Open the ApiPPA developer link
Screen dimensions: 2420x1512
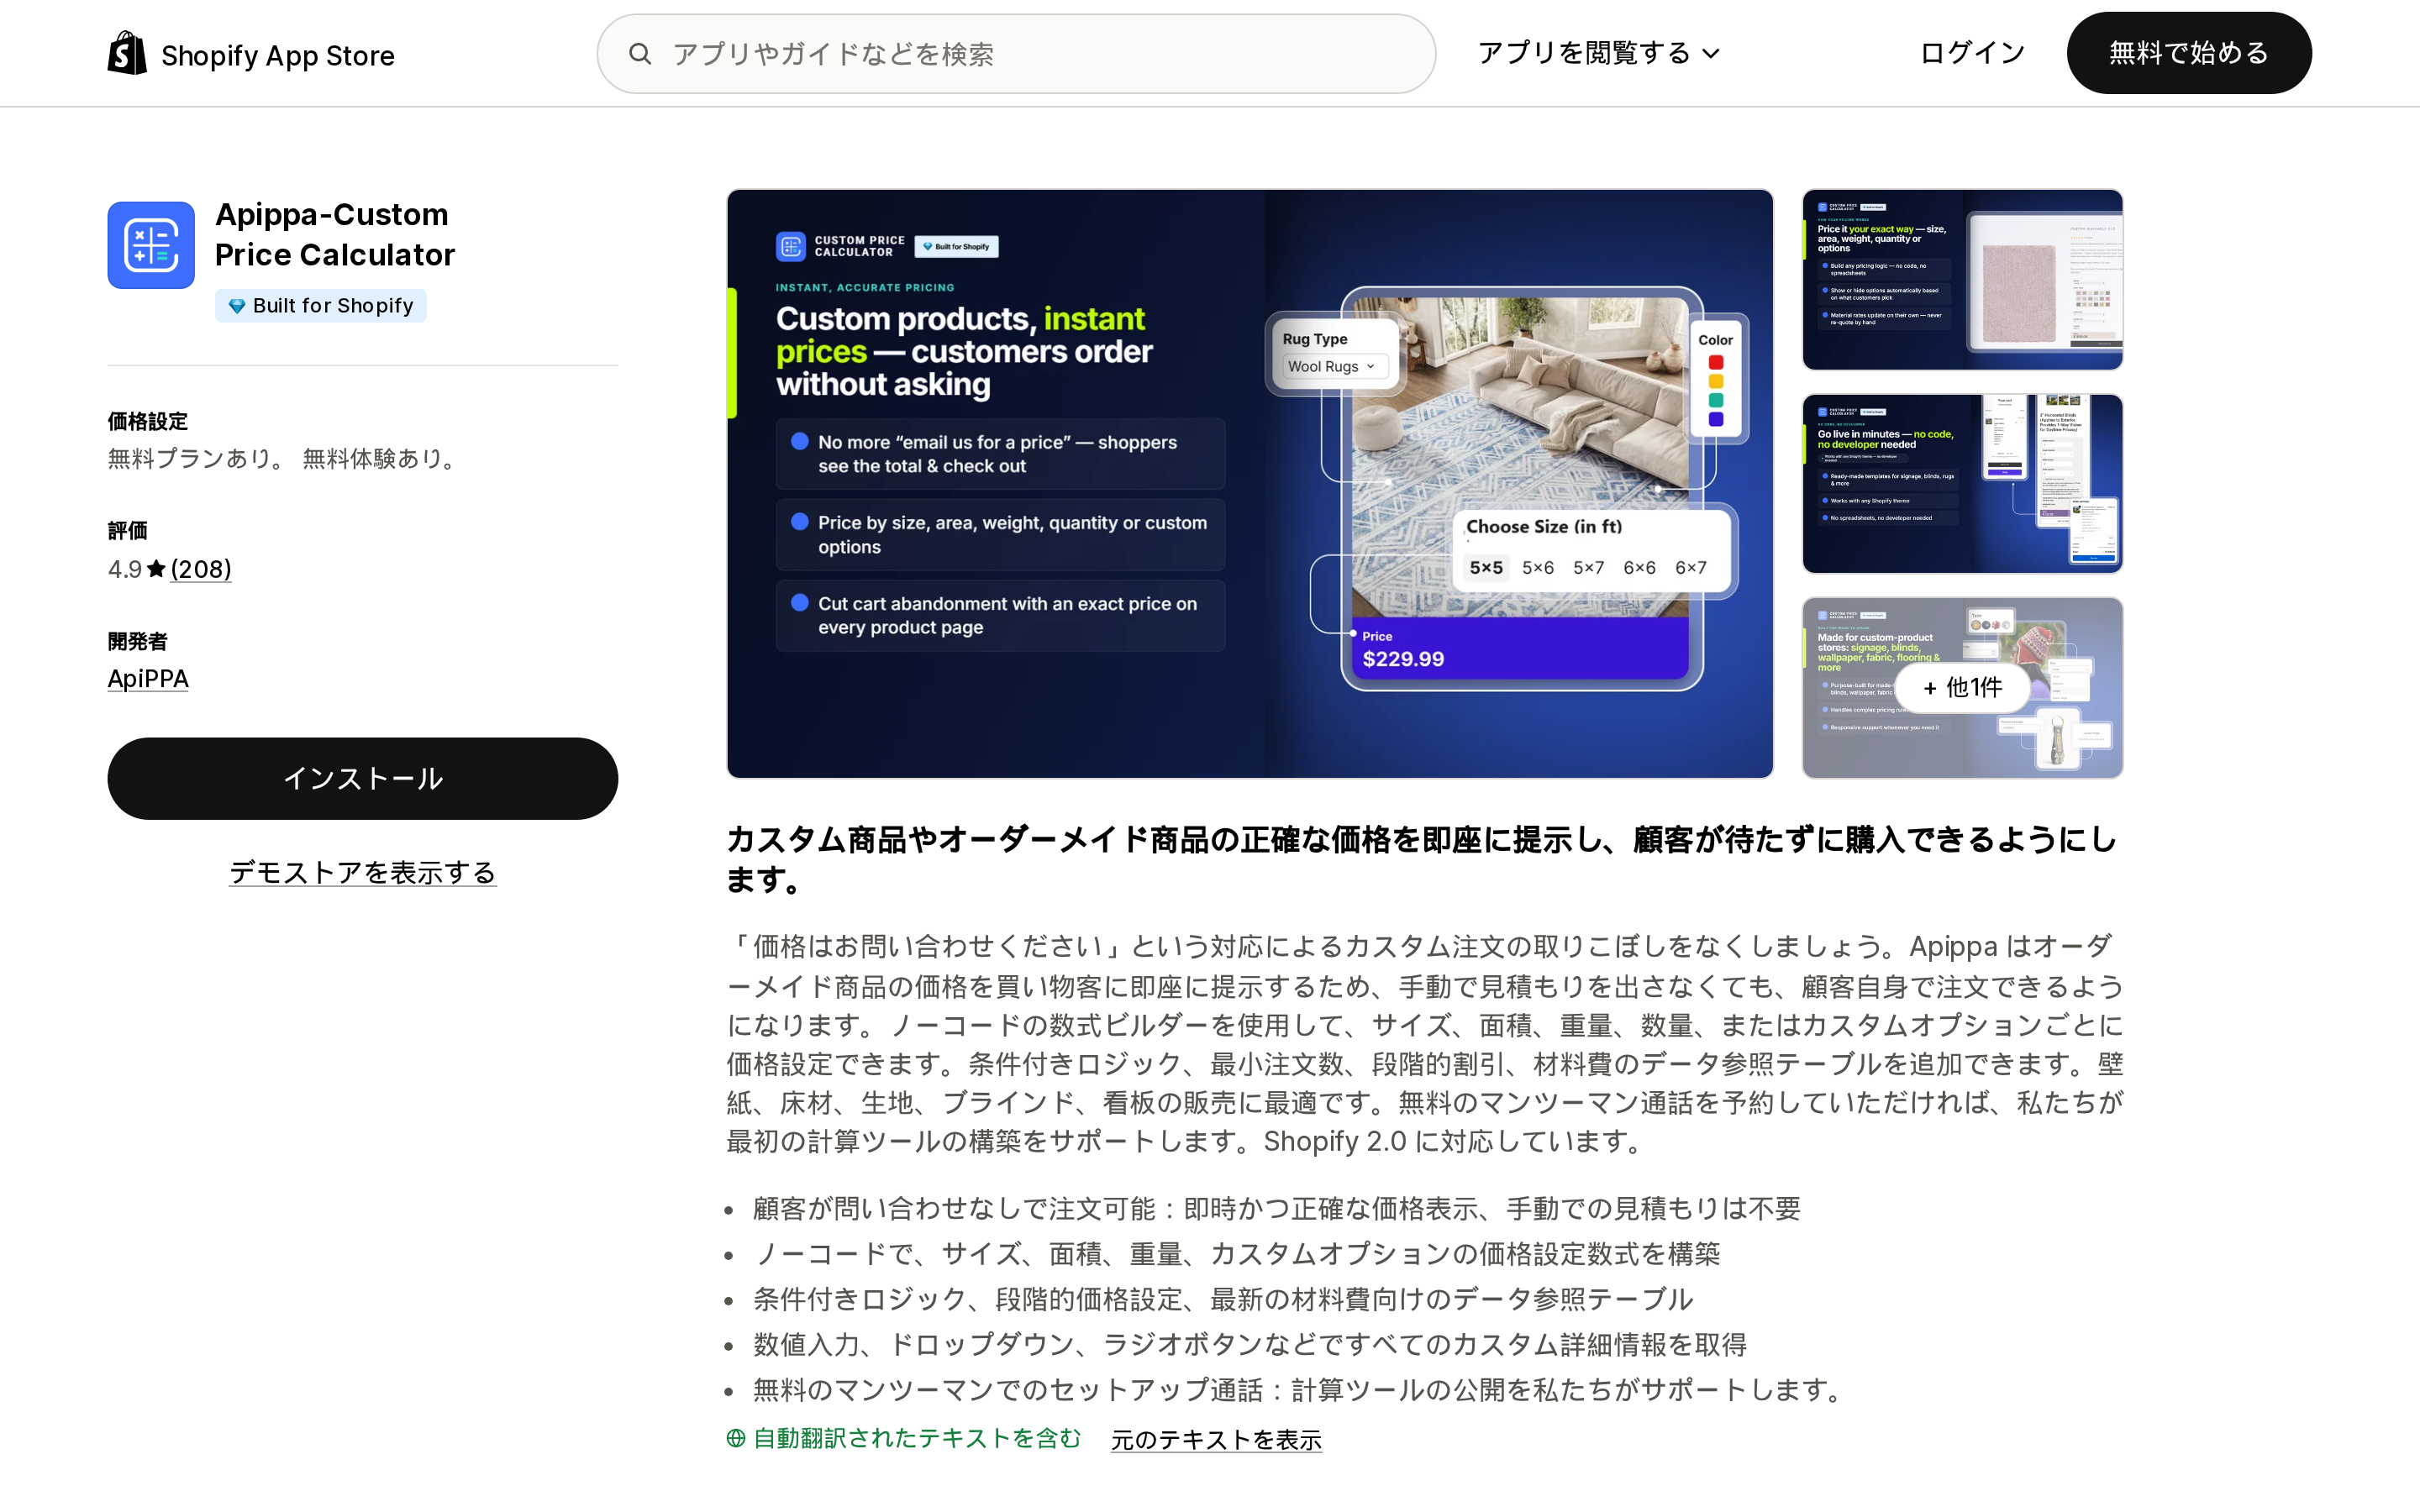pos(148,679)
